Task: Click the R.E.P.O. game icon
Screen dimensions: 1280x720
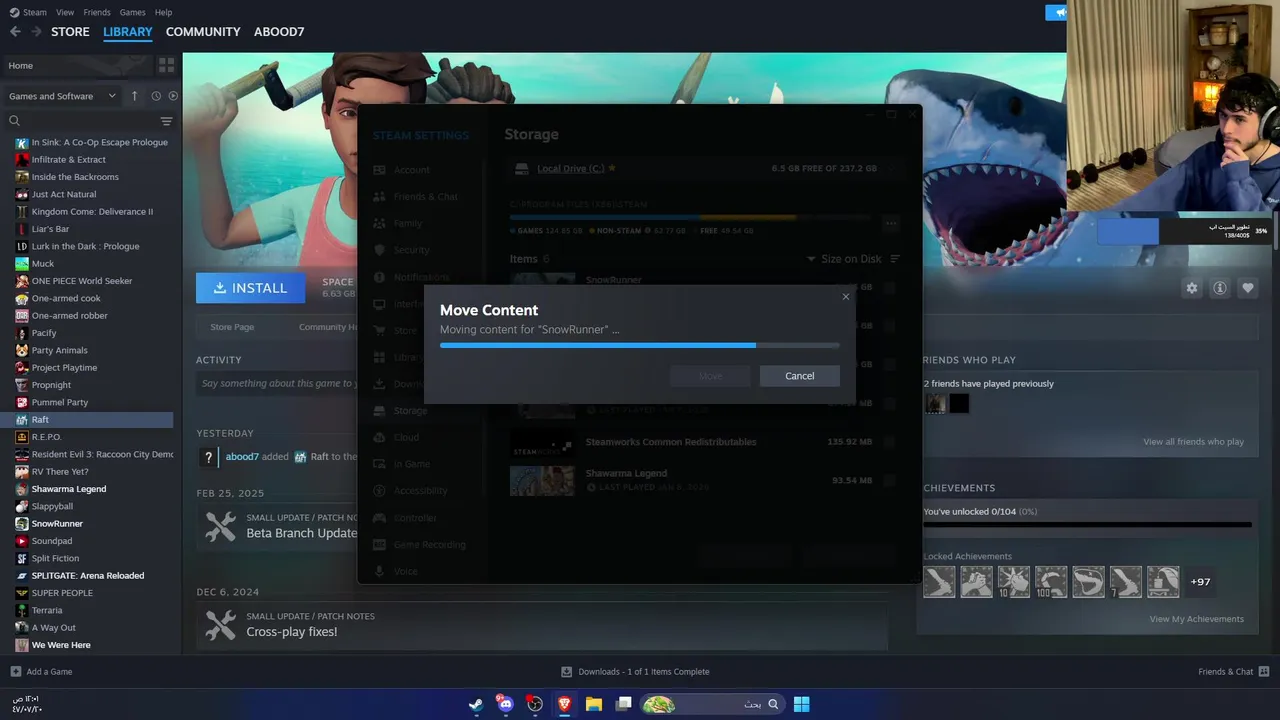Action: (22, 437)
